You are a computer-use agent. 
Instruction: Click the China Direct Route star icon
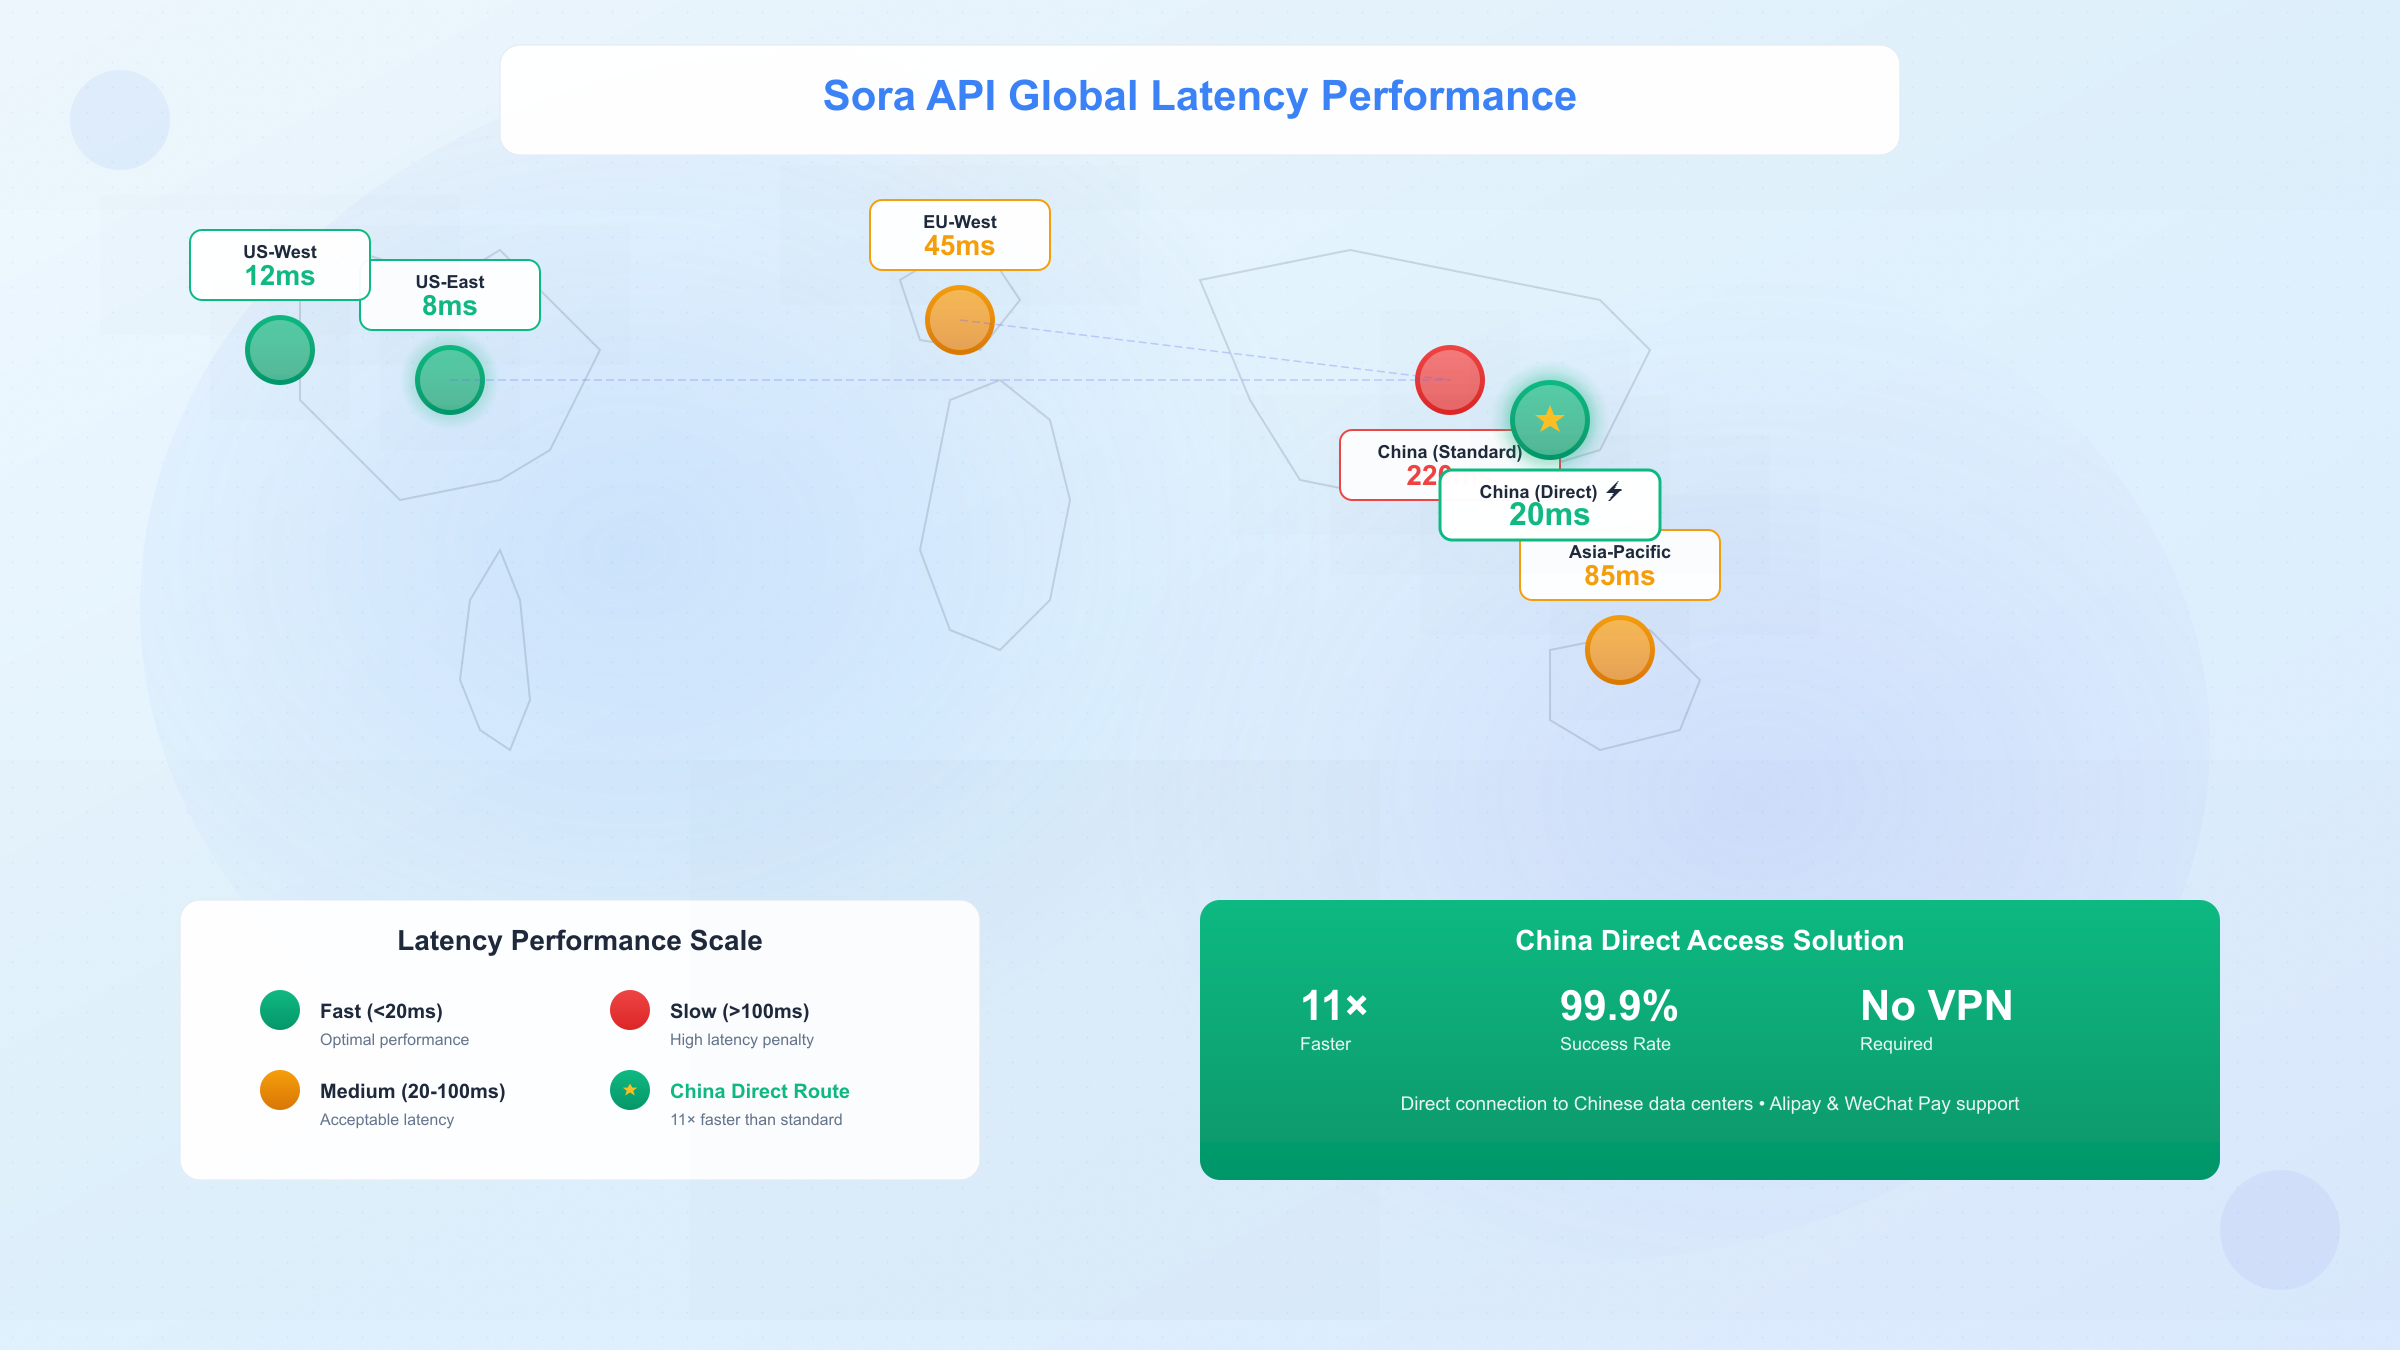(x=630, y=1090)
